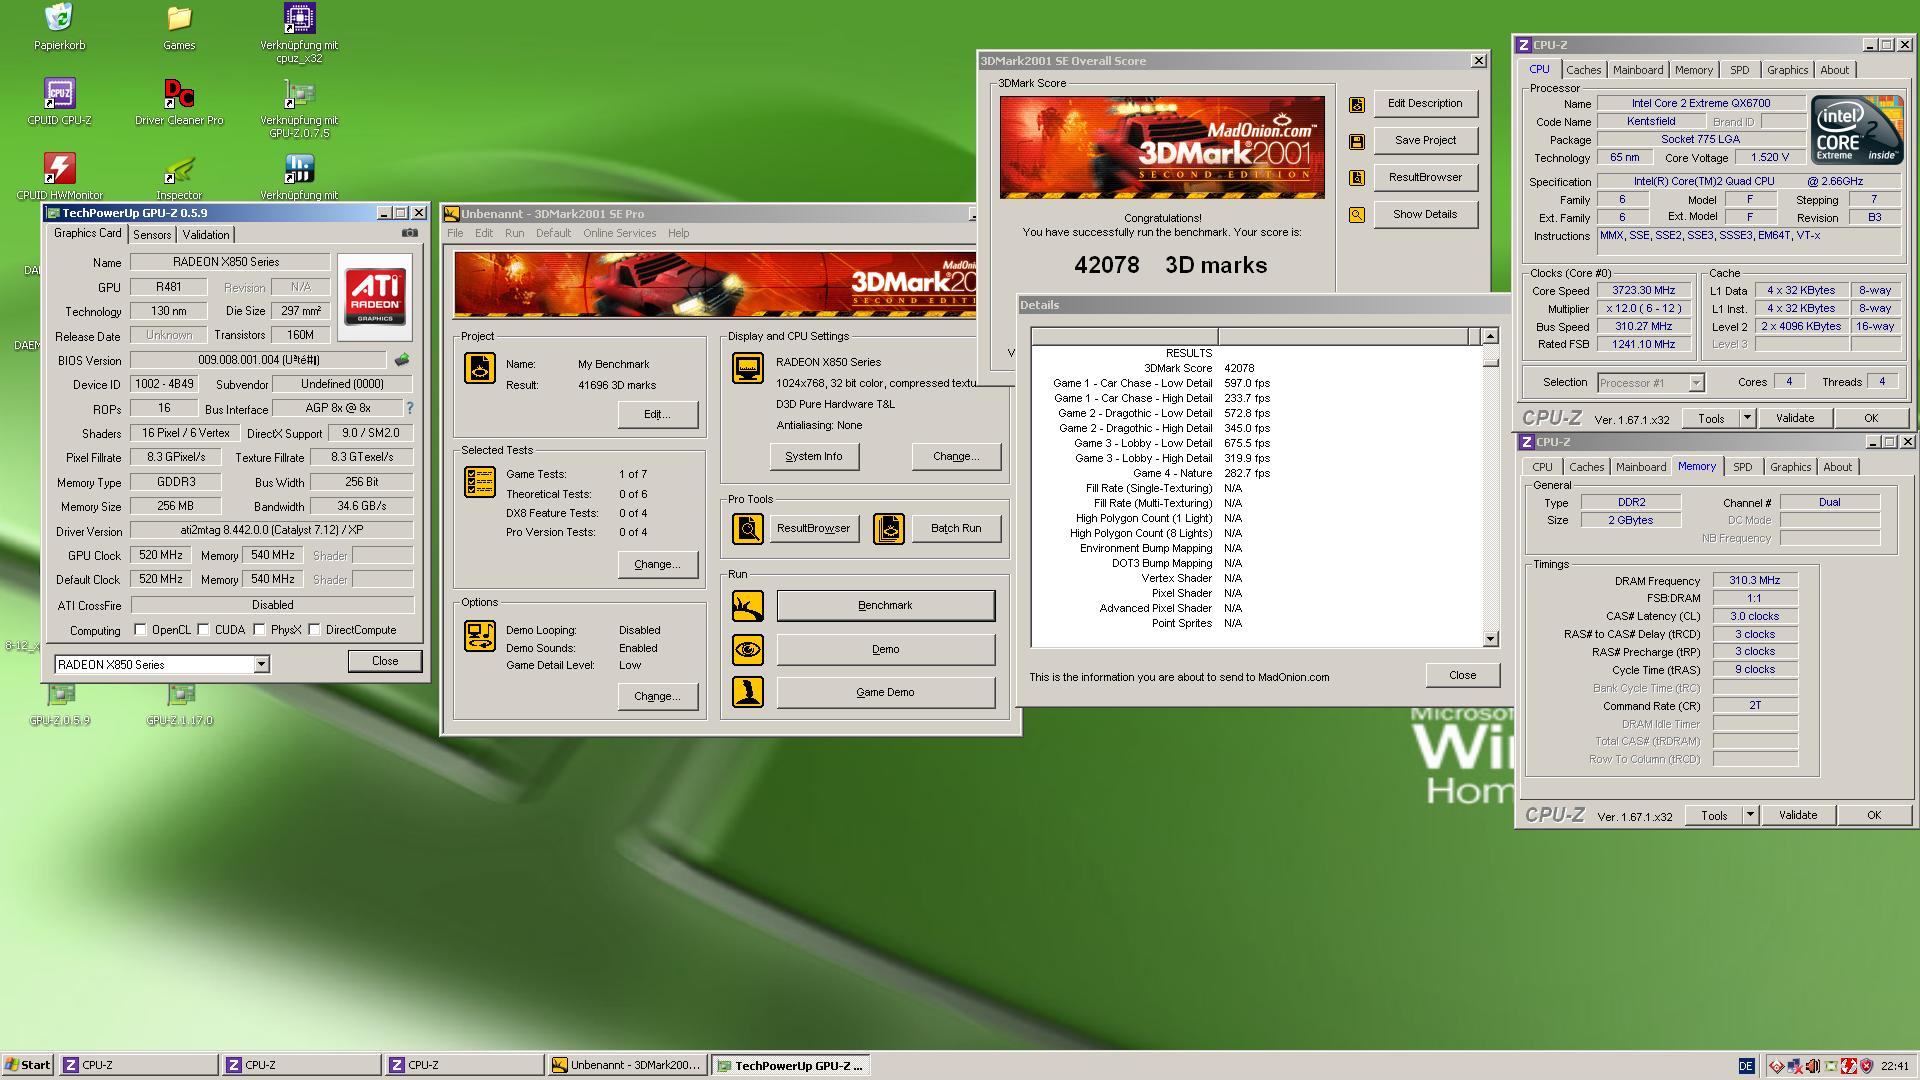Click GPU-Z screenshot camera icon

pos(410,233)
